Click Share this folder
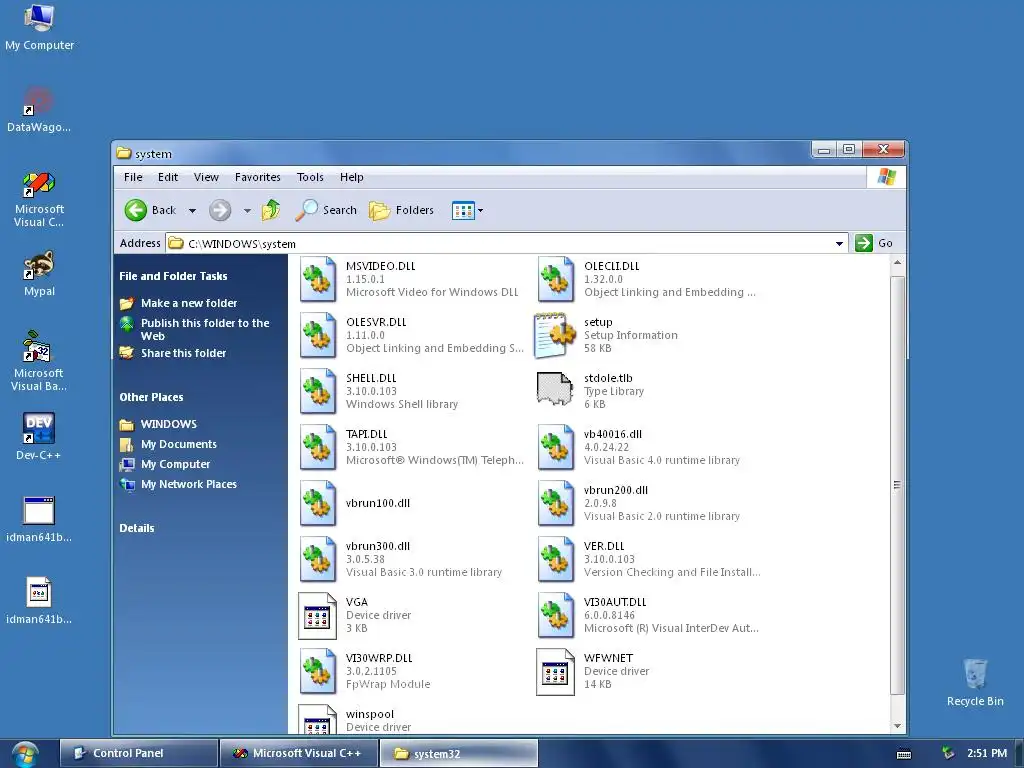 click(184, 353)
